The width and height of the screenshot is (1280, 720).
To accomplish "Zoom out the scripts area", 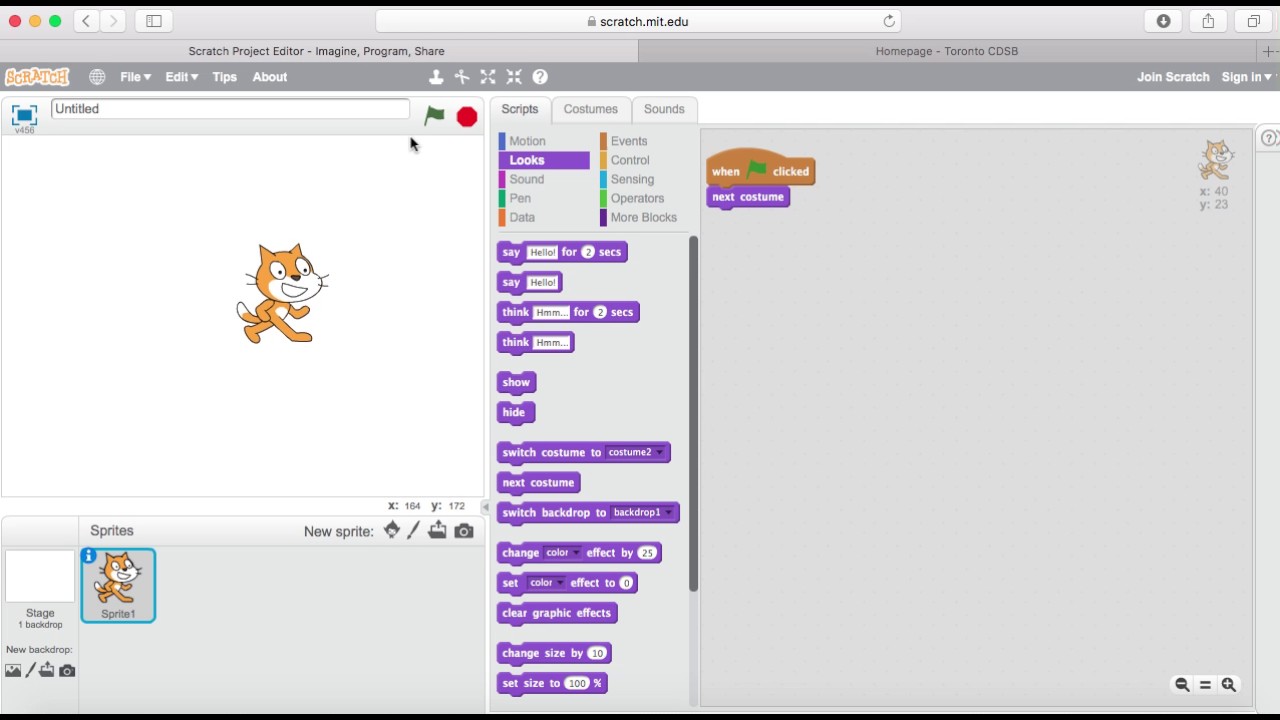I will 1182,685.
